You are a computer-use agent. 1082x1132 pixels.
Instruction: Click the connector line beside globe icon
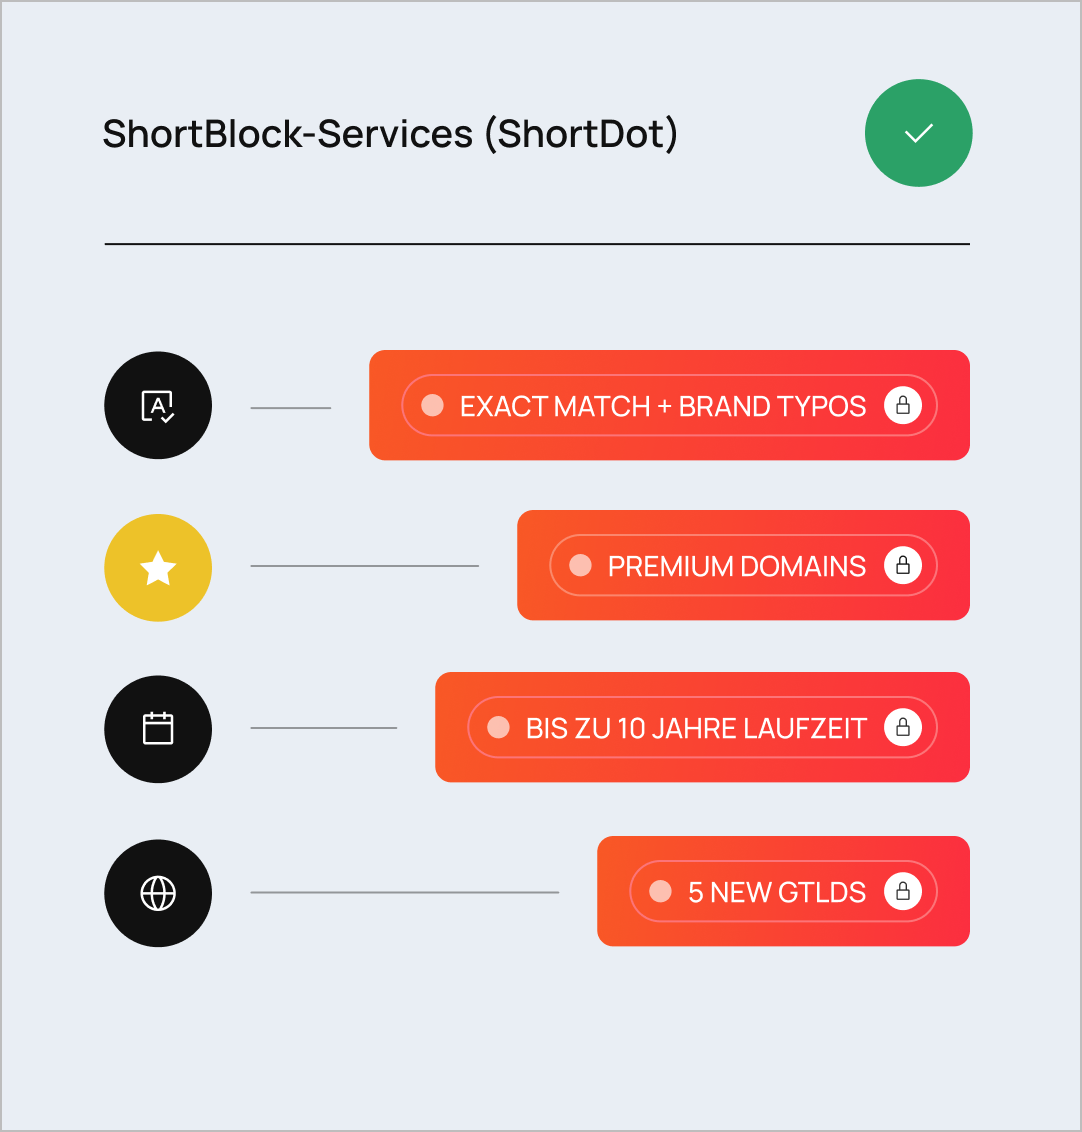point(405,892)
